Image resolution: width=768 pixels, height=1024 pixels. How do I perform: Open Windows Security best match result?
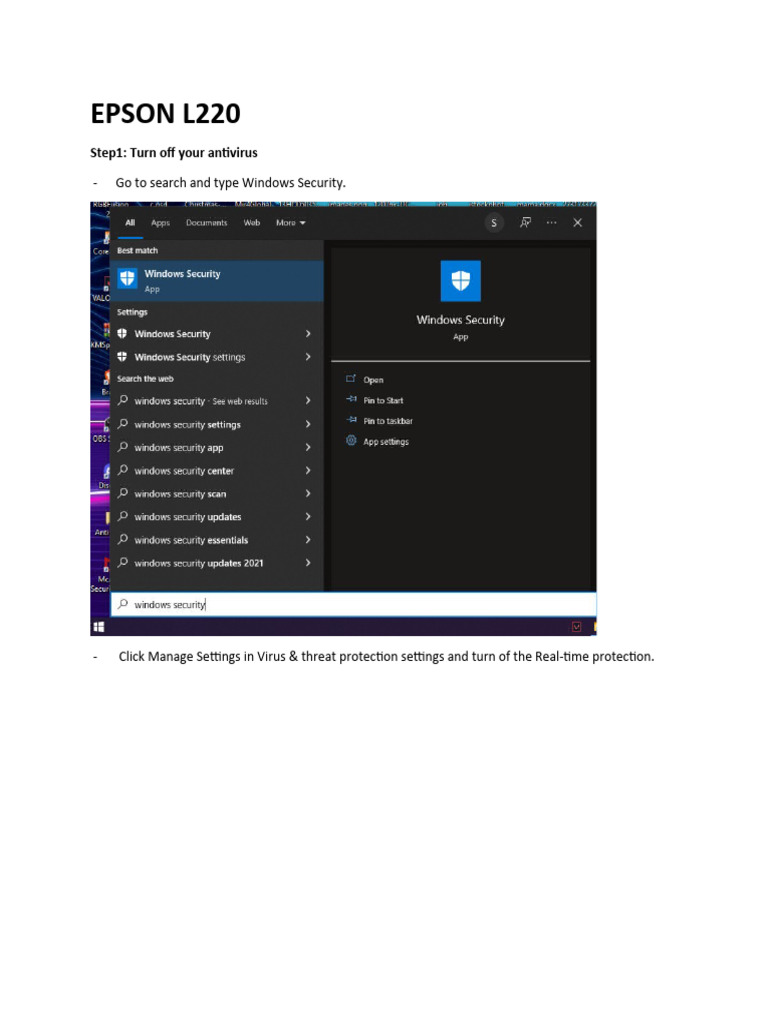pos(217,281)
